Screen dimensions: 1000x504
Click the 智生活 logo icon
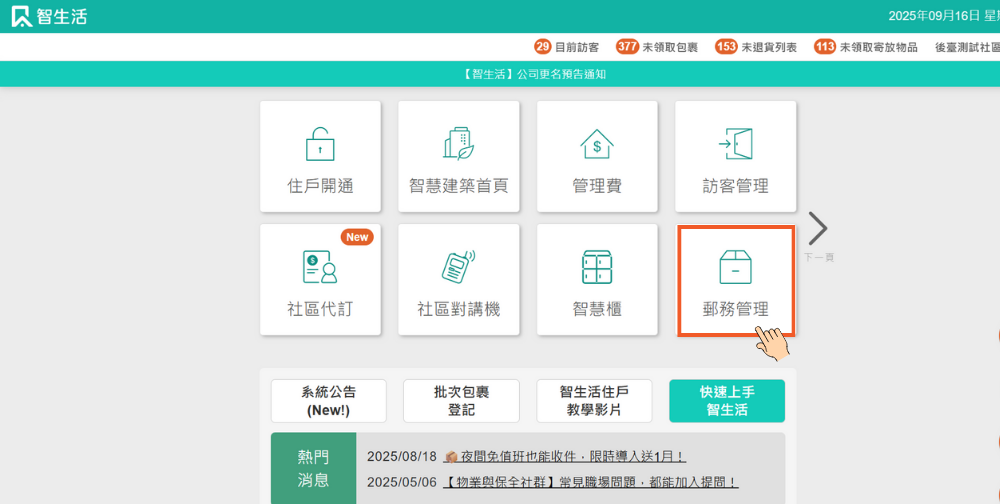(22, 16)
